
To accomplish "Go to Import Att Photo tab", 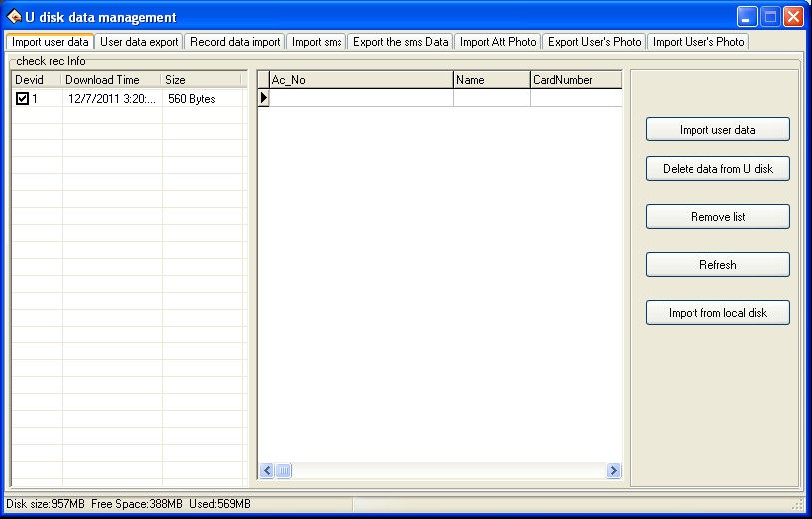I will click(498, 42).
